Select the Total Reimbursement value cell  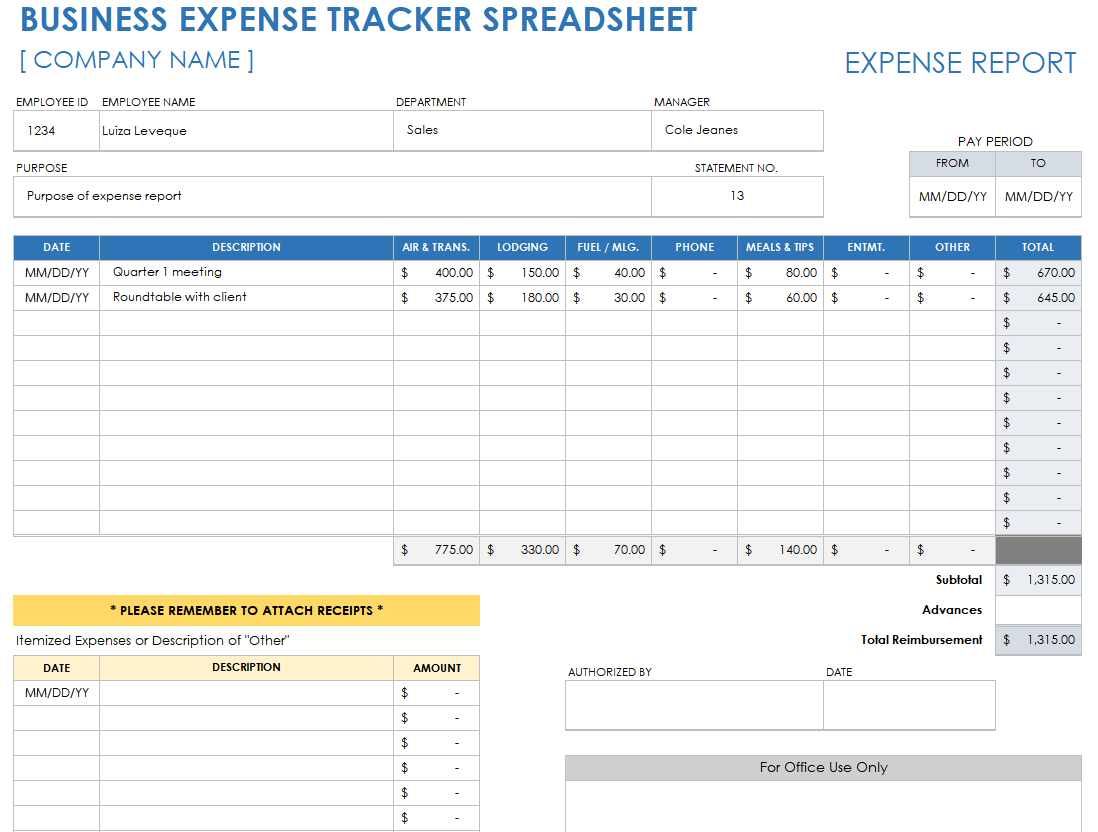pyautogui.click(x=1038, y=640)
